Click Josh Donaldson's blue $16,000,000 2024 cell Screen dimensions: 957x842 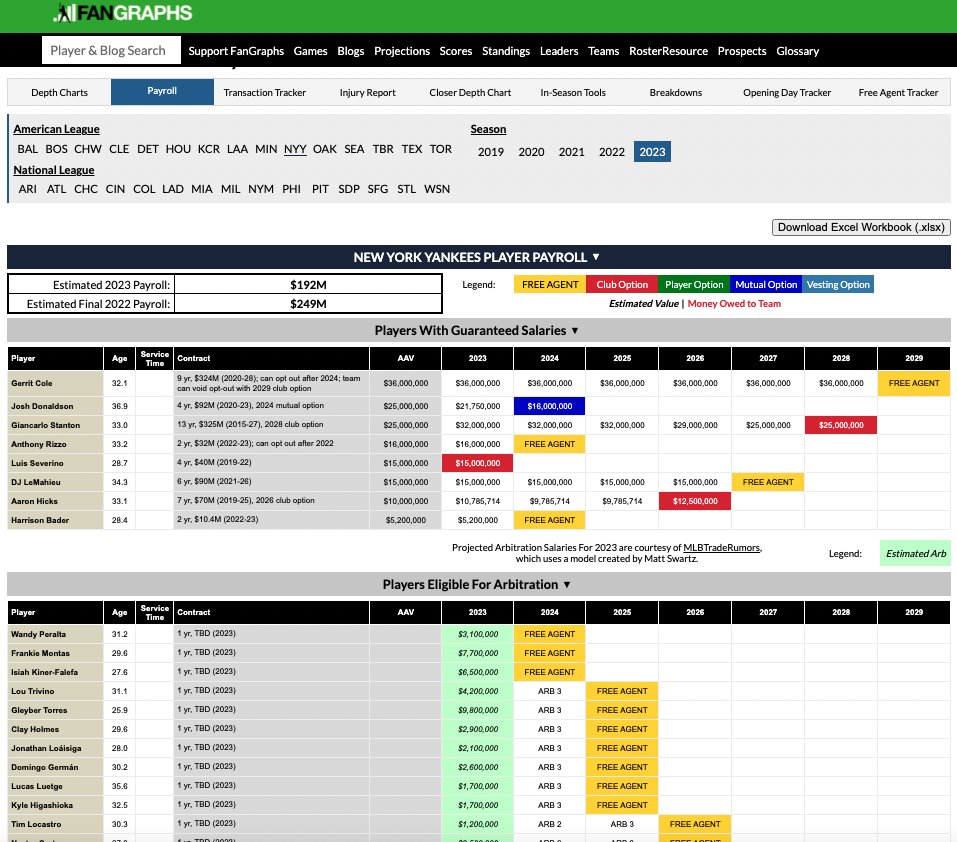tap(549, 406)
